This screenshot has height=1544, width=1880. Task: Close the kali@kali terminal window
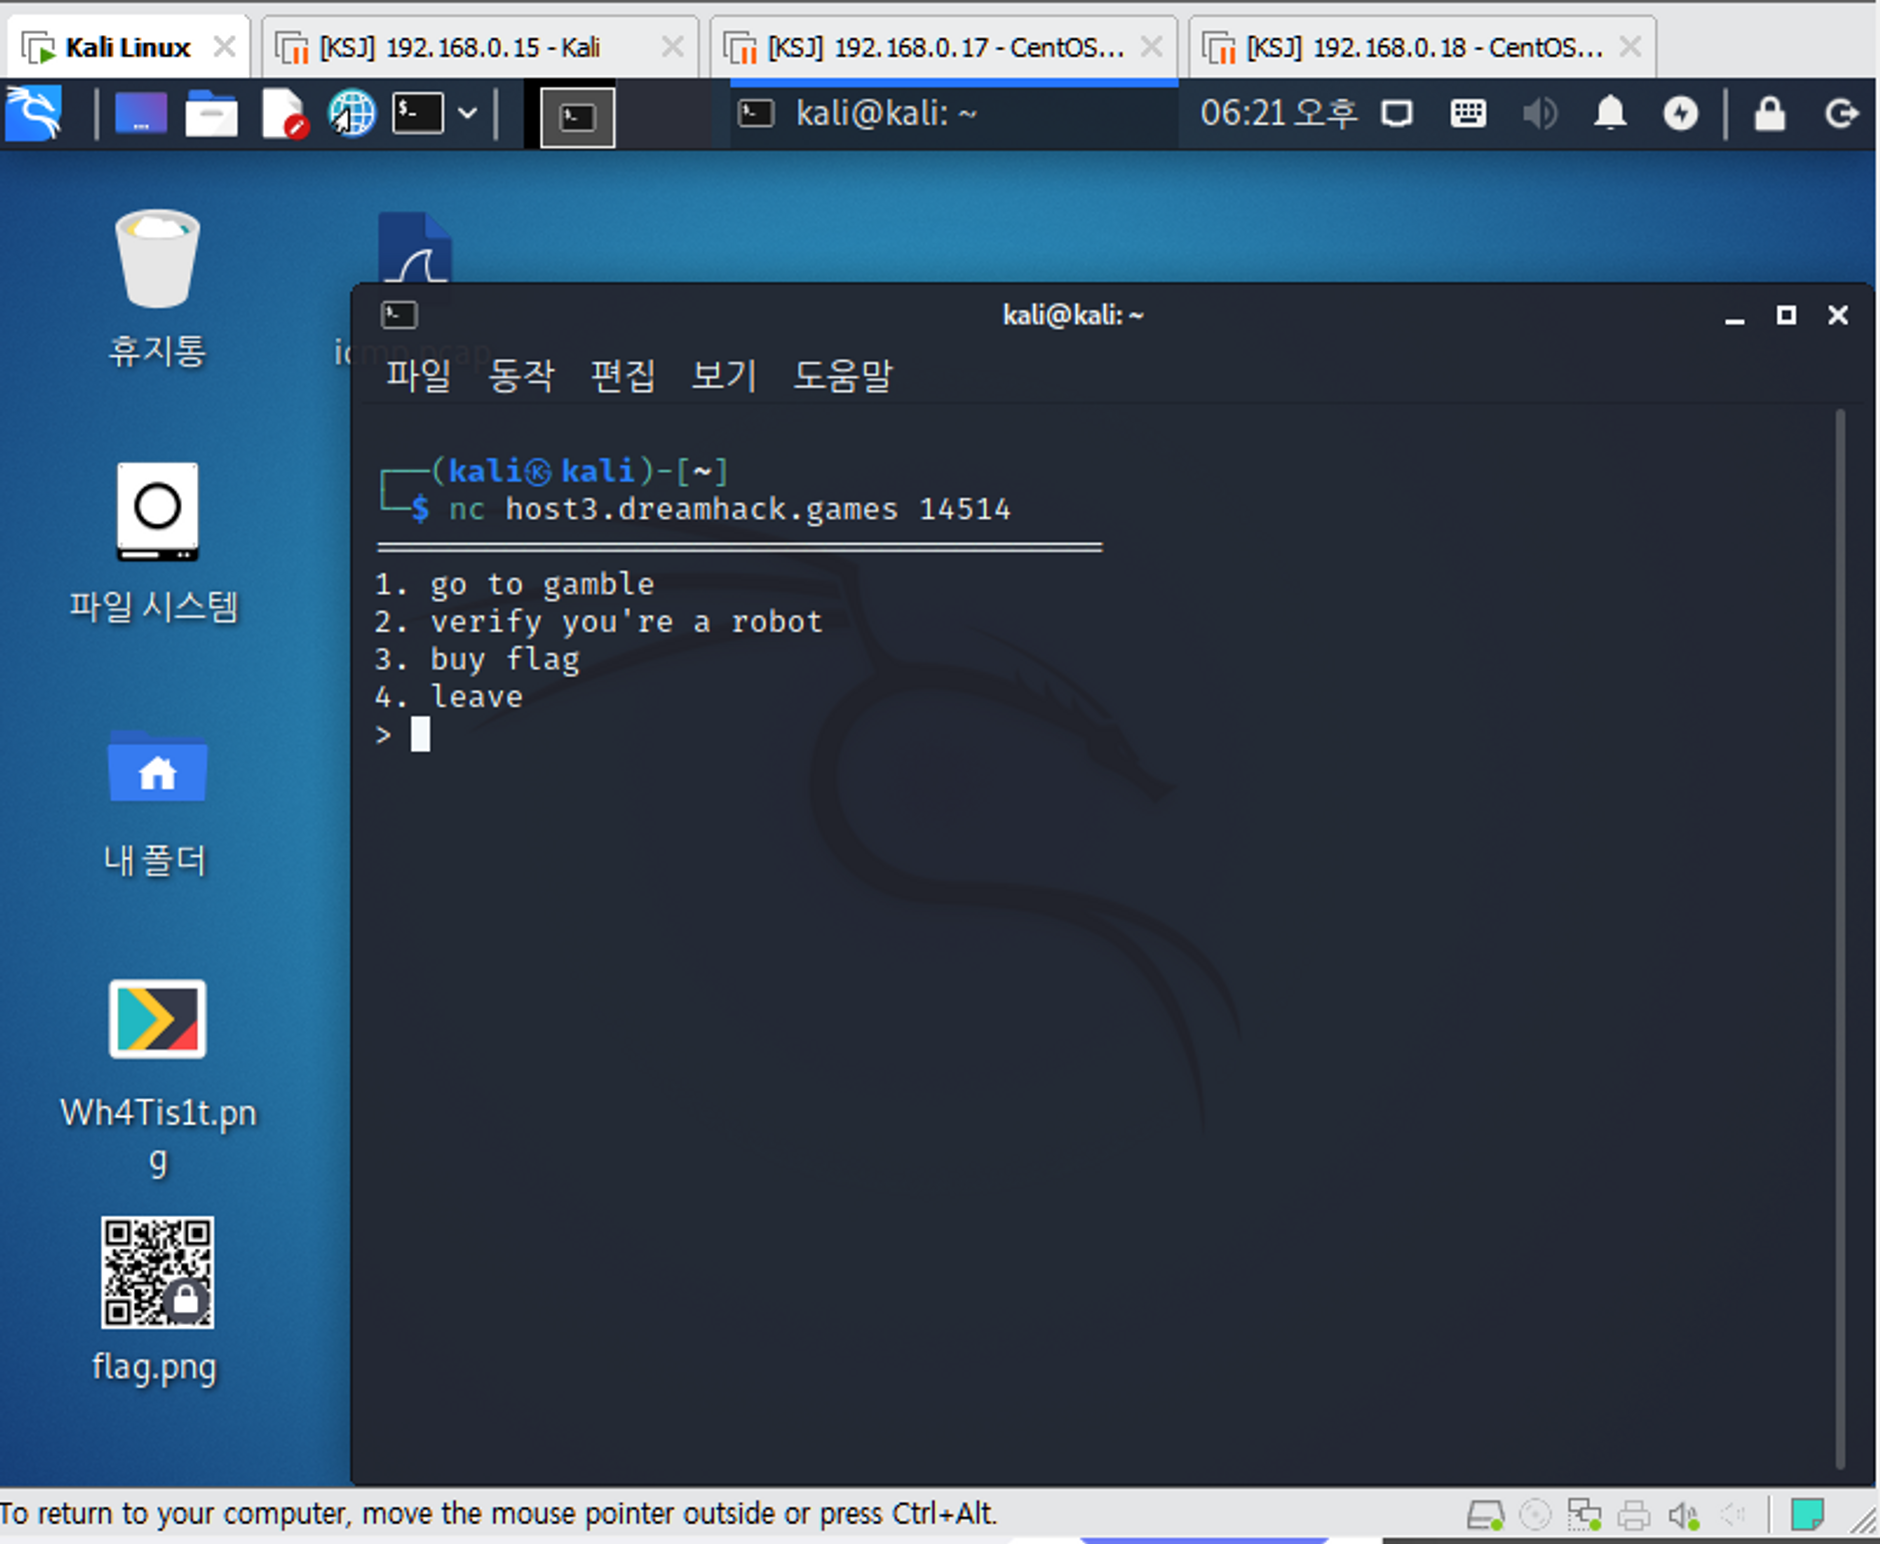click(x=1838, y=315)
